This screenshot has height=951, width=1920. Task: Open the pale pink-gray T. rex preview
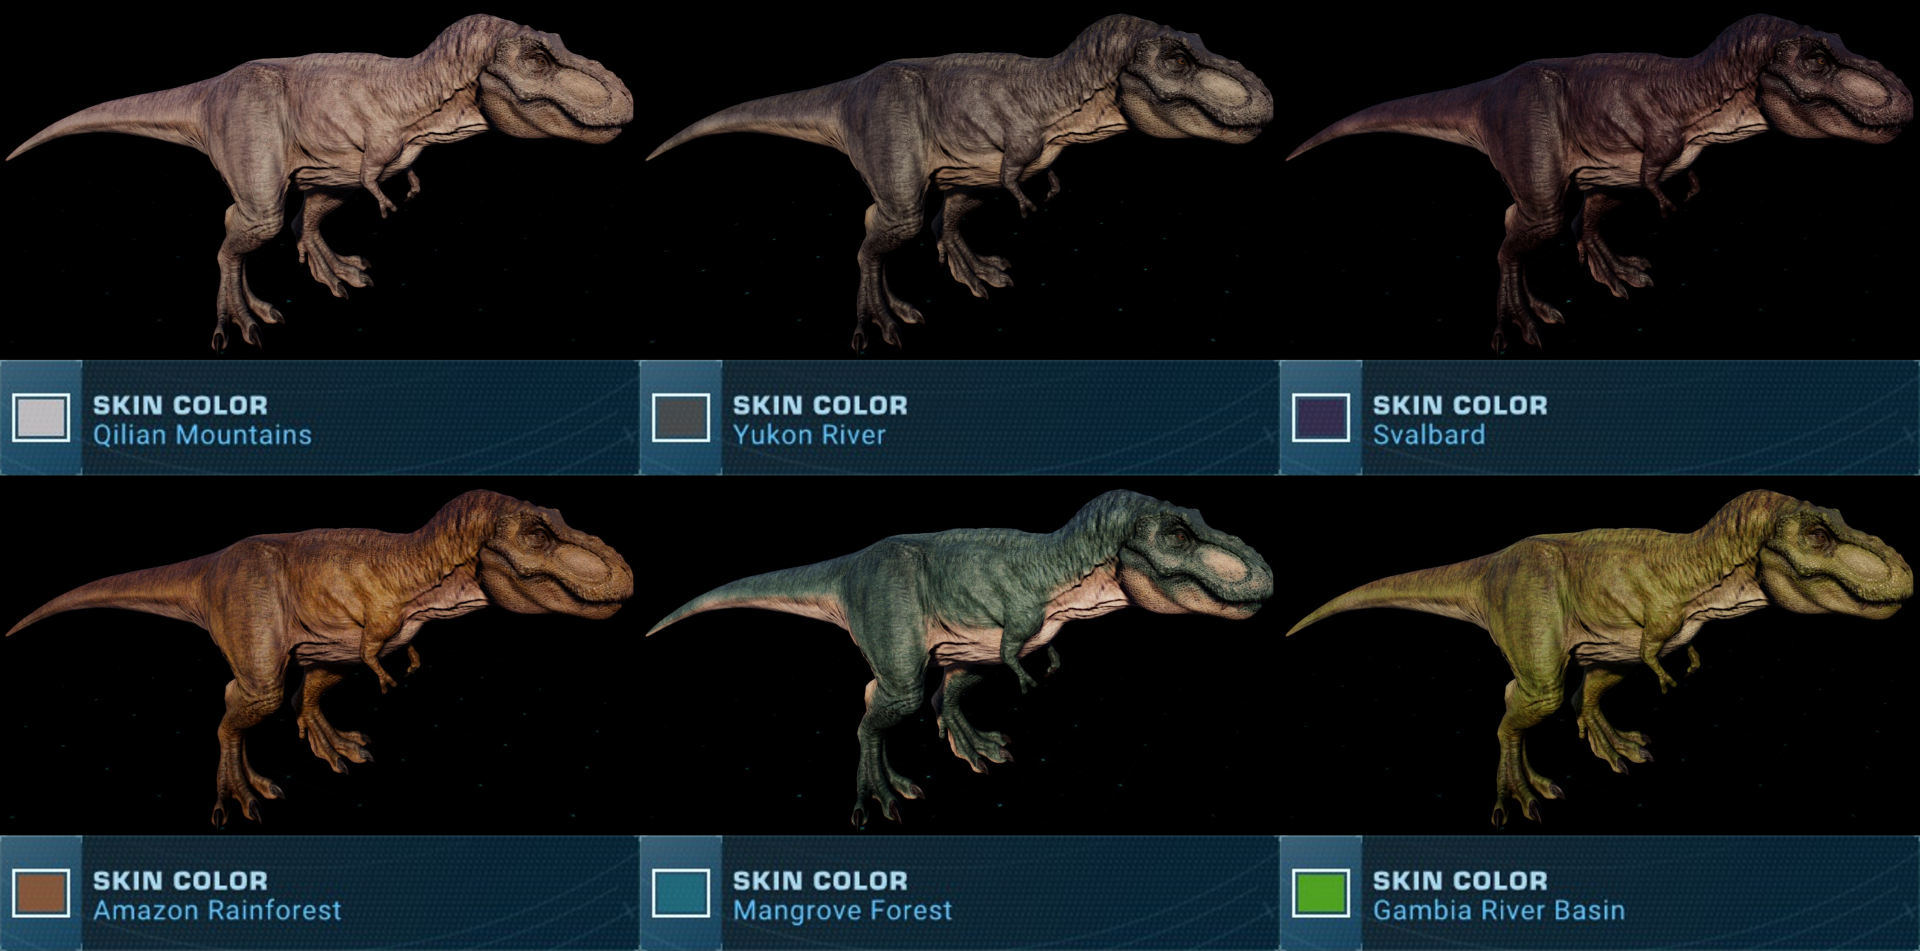click(320, 180)
